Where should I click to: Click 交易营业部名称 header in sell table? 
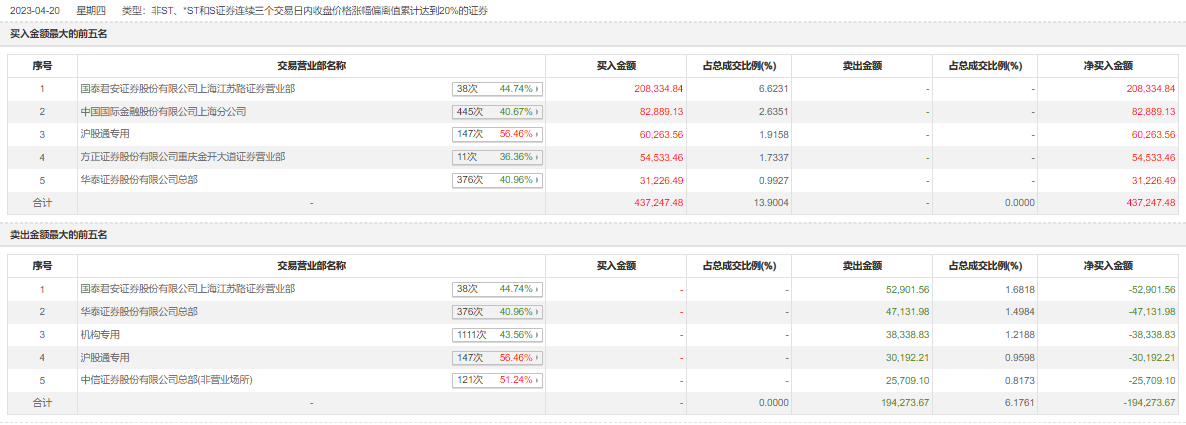[x=311, y=266]
